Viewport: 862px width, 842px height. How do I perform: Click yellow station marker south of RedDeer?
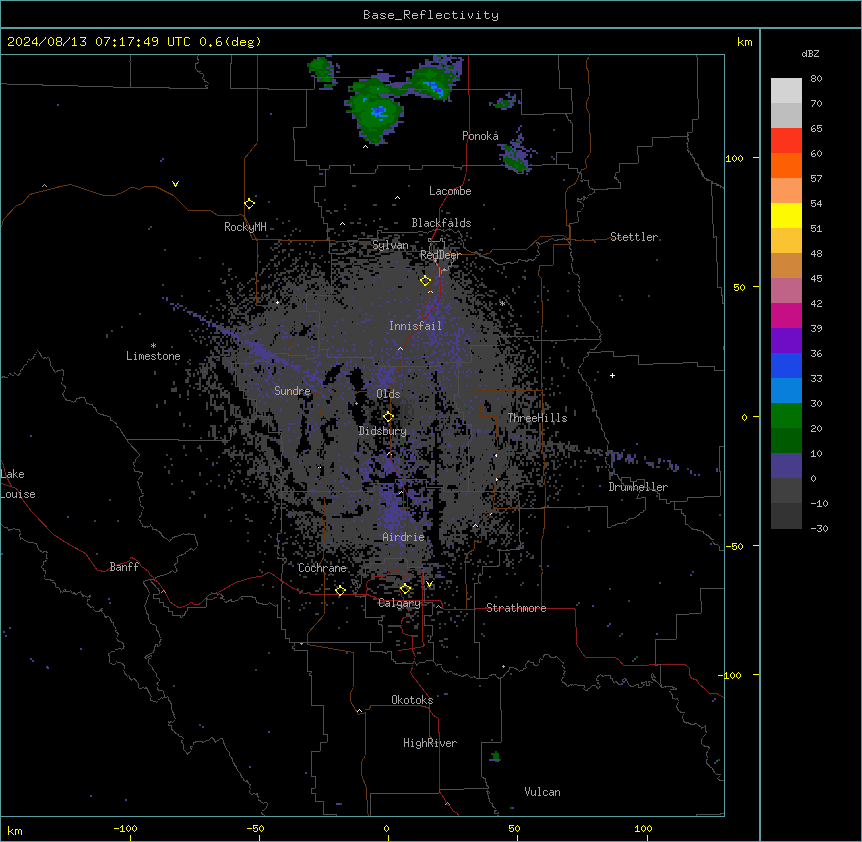point(425,281)
